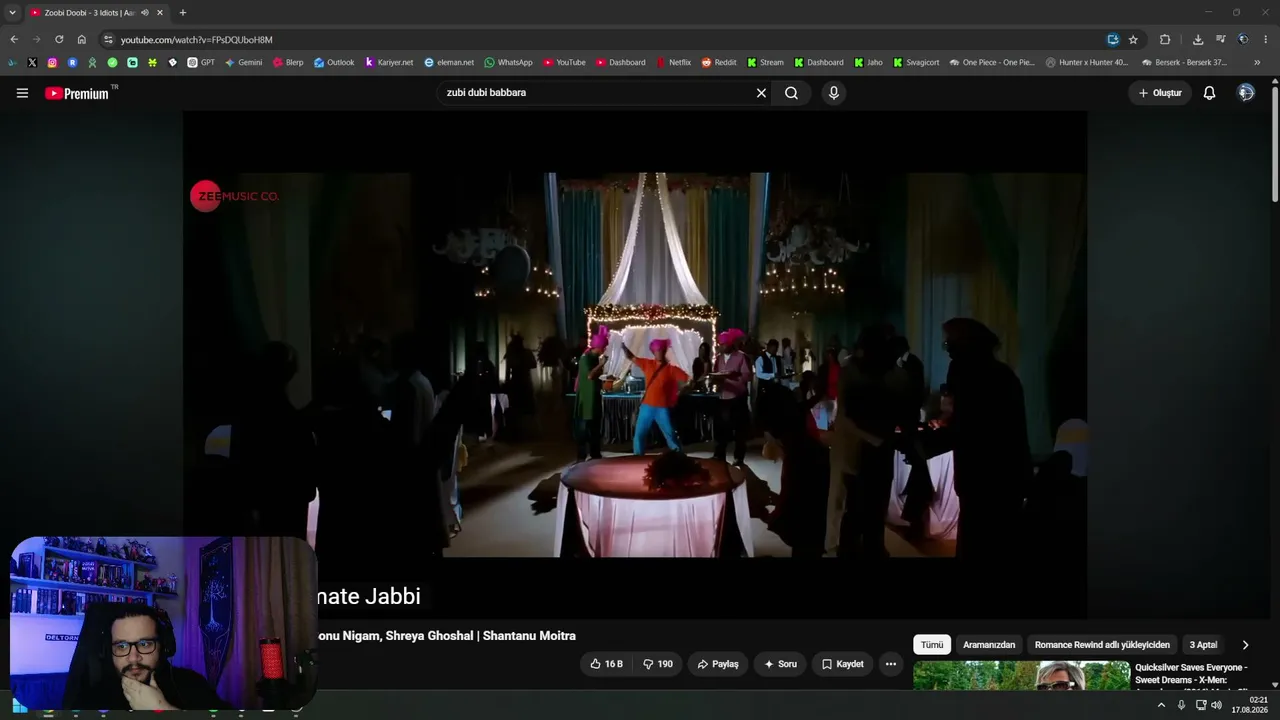Save the video with Kaydet

tap(842, 664)
